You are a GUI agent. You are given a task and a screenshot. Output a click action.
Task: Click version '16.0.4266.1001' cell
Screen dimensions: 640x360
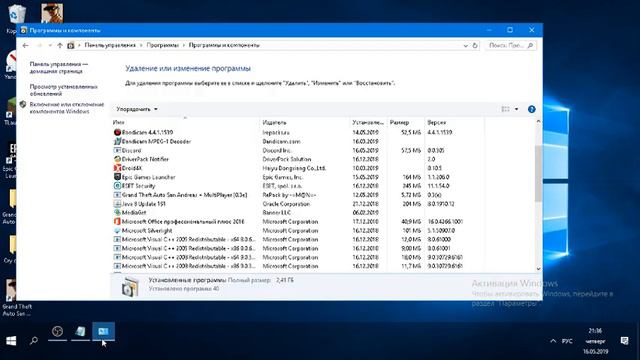point(445,222)
